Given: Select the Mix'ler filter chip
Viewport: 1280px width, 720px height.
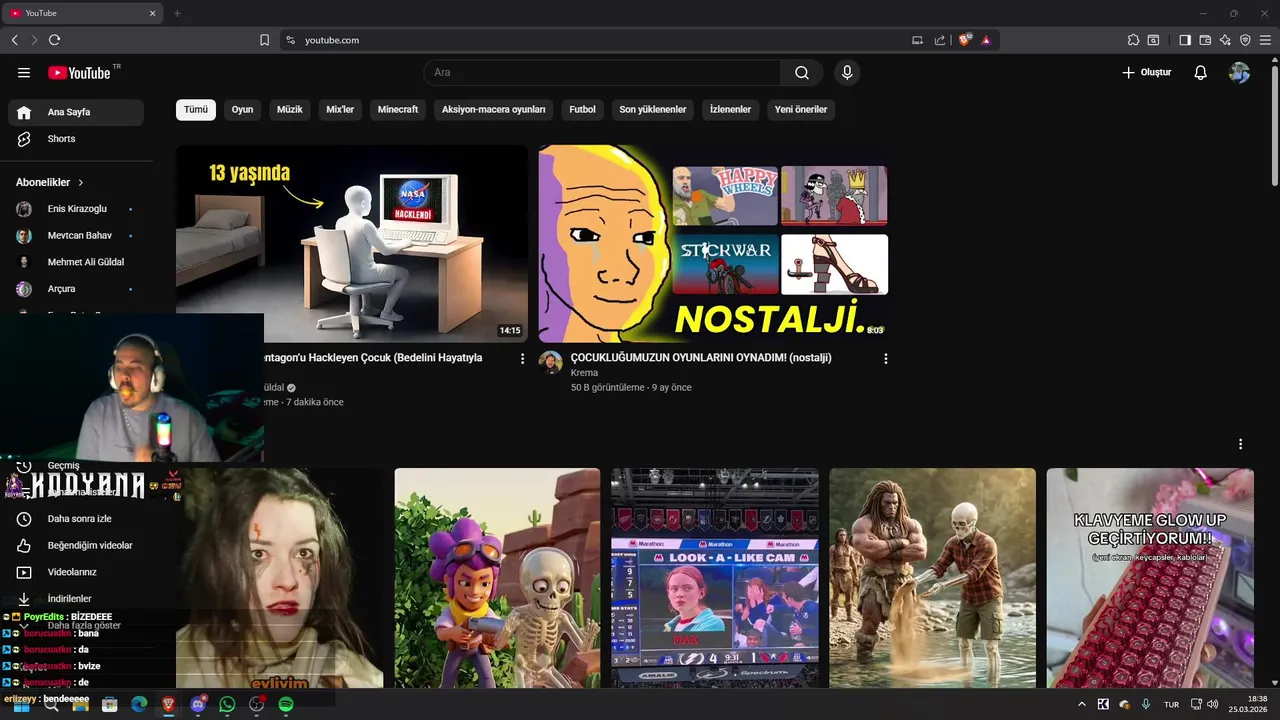Looking at the screenshot, I should pyautogui.click(x=340, y=110).
